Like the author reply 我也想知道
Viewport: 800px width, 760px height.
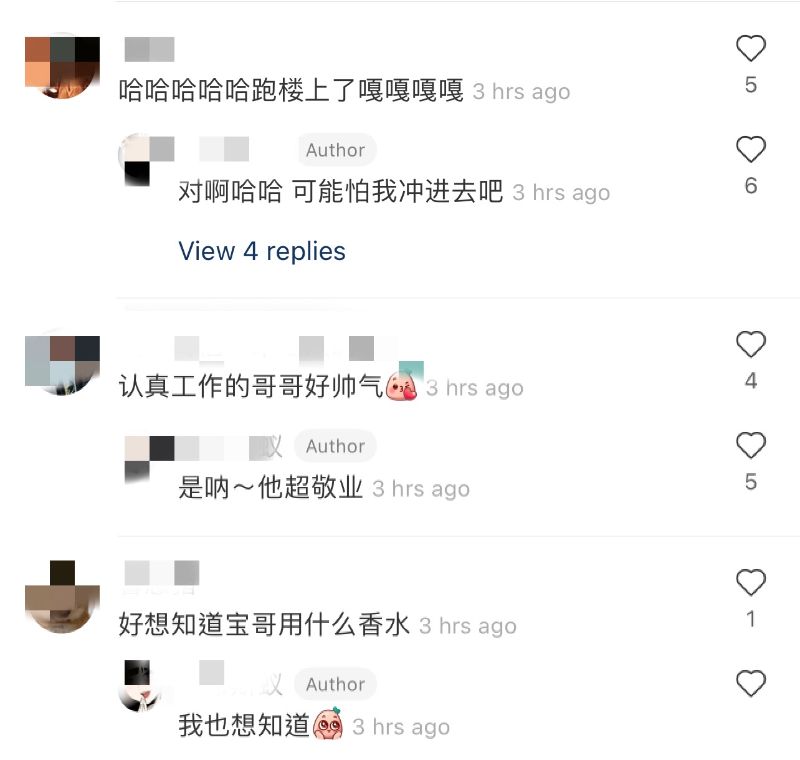[751, 683]
